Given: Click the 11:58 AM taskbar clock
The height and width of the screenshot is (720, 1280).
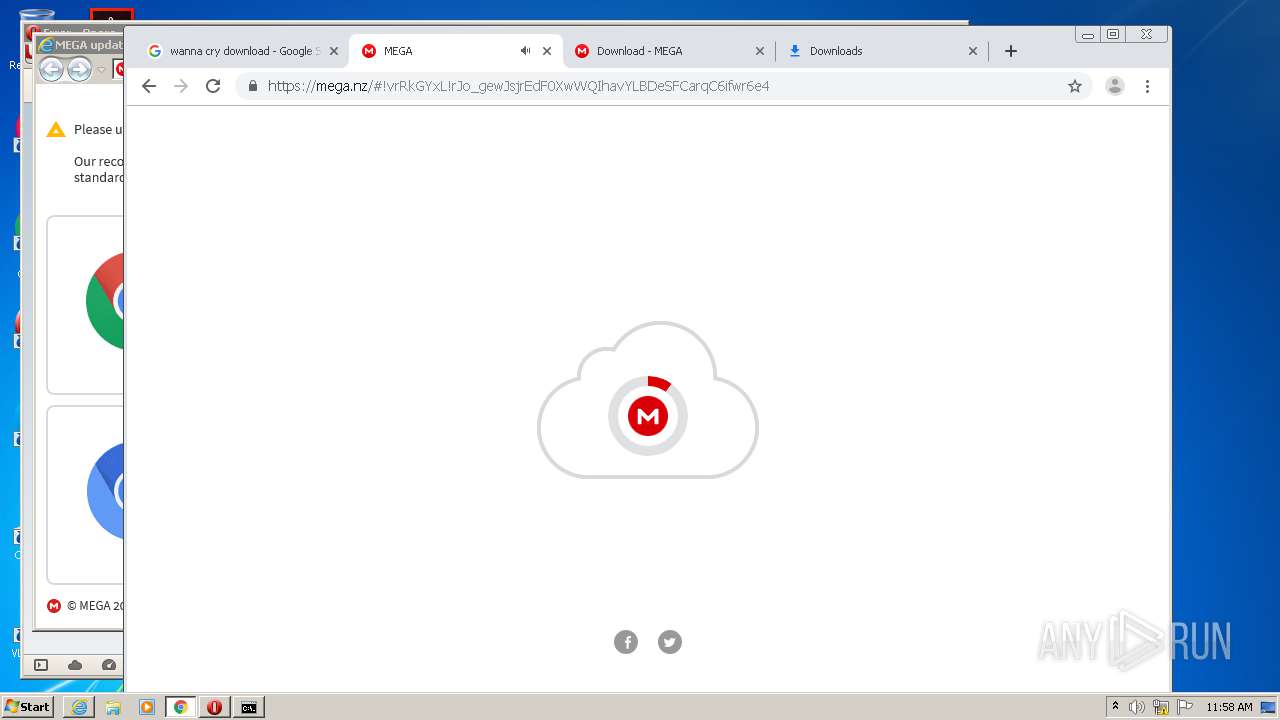Looking at the screenshot, I should pos(1229,707).
